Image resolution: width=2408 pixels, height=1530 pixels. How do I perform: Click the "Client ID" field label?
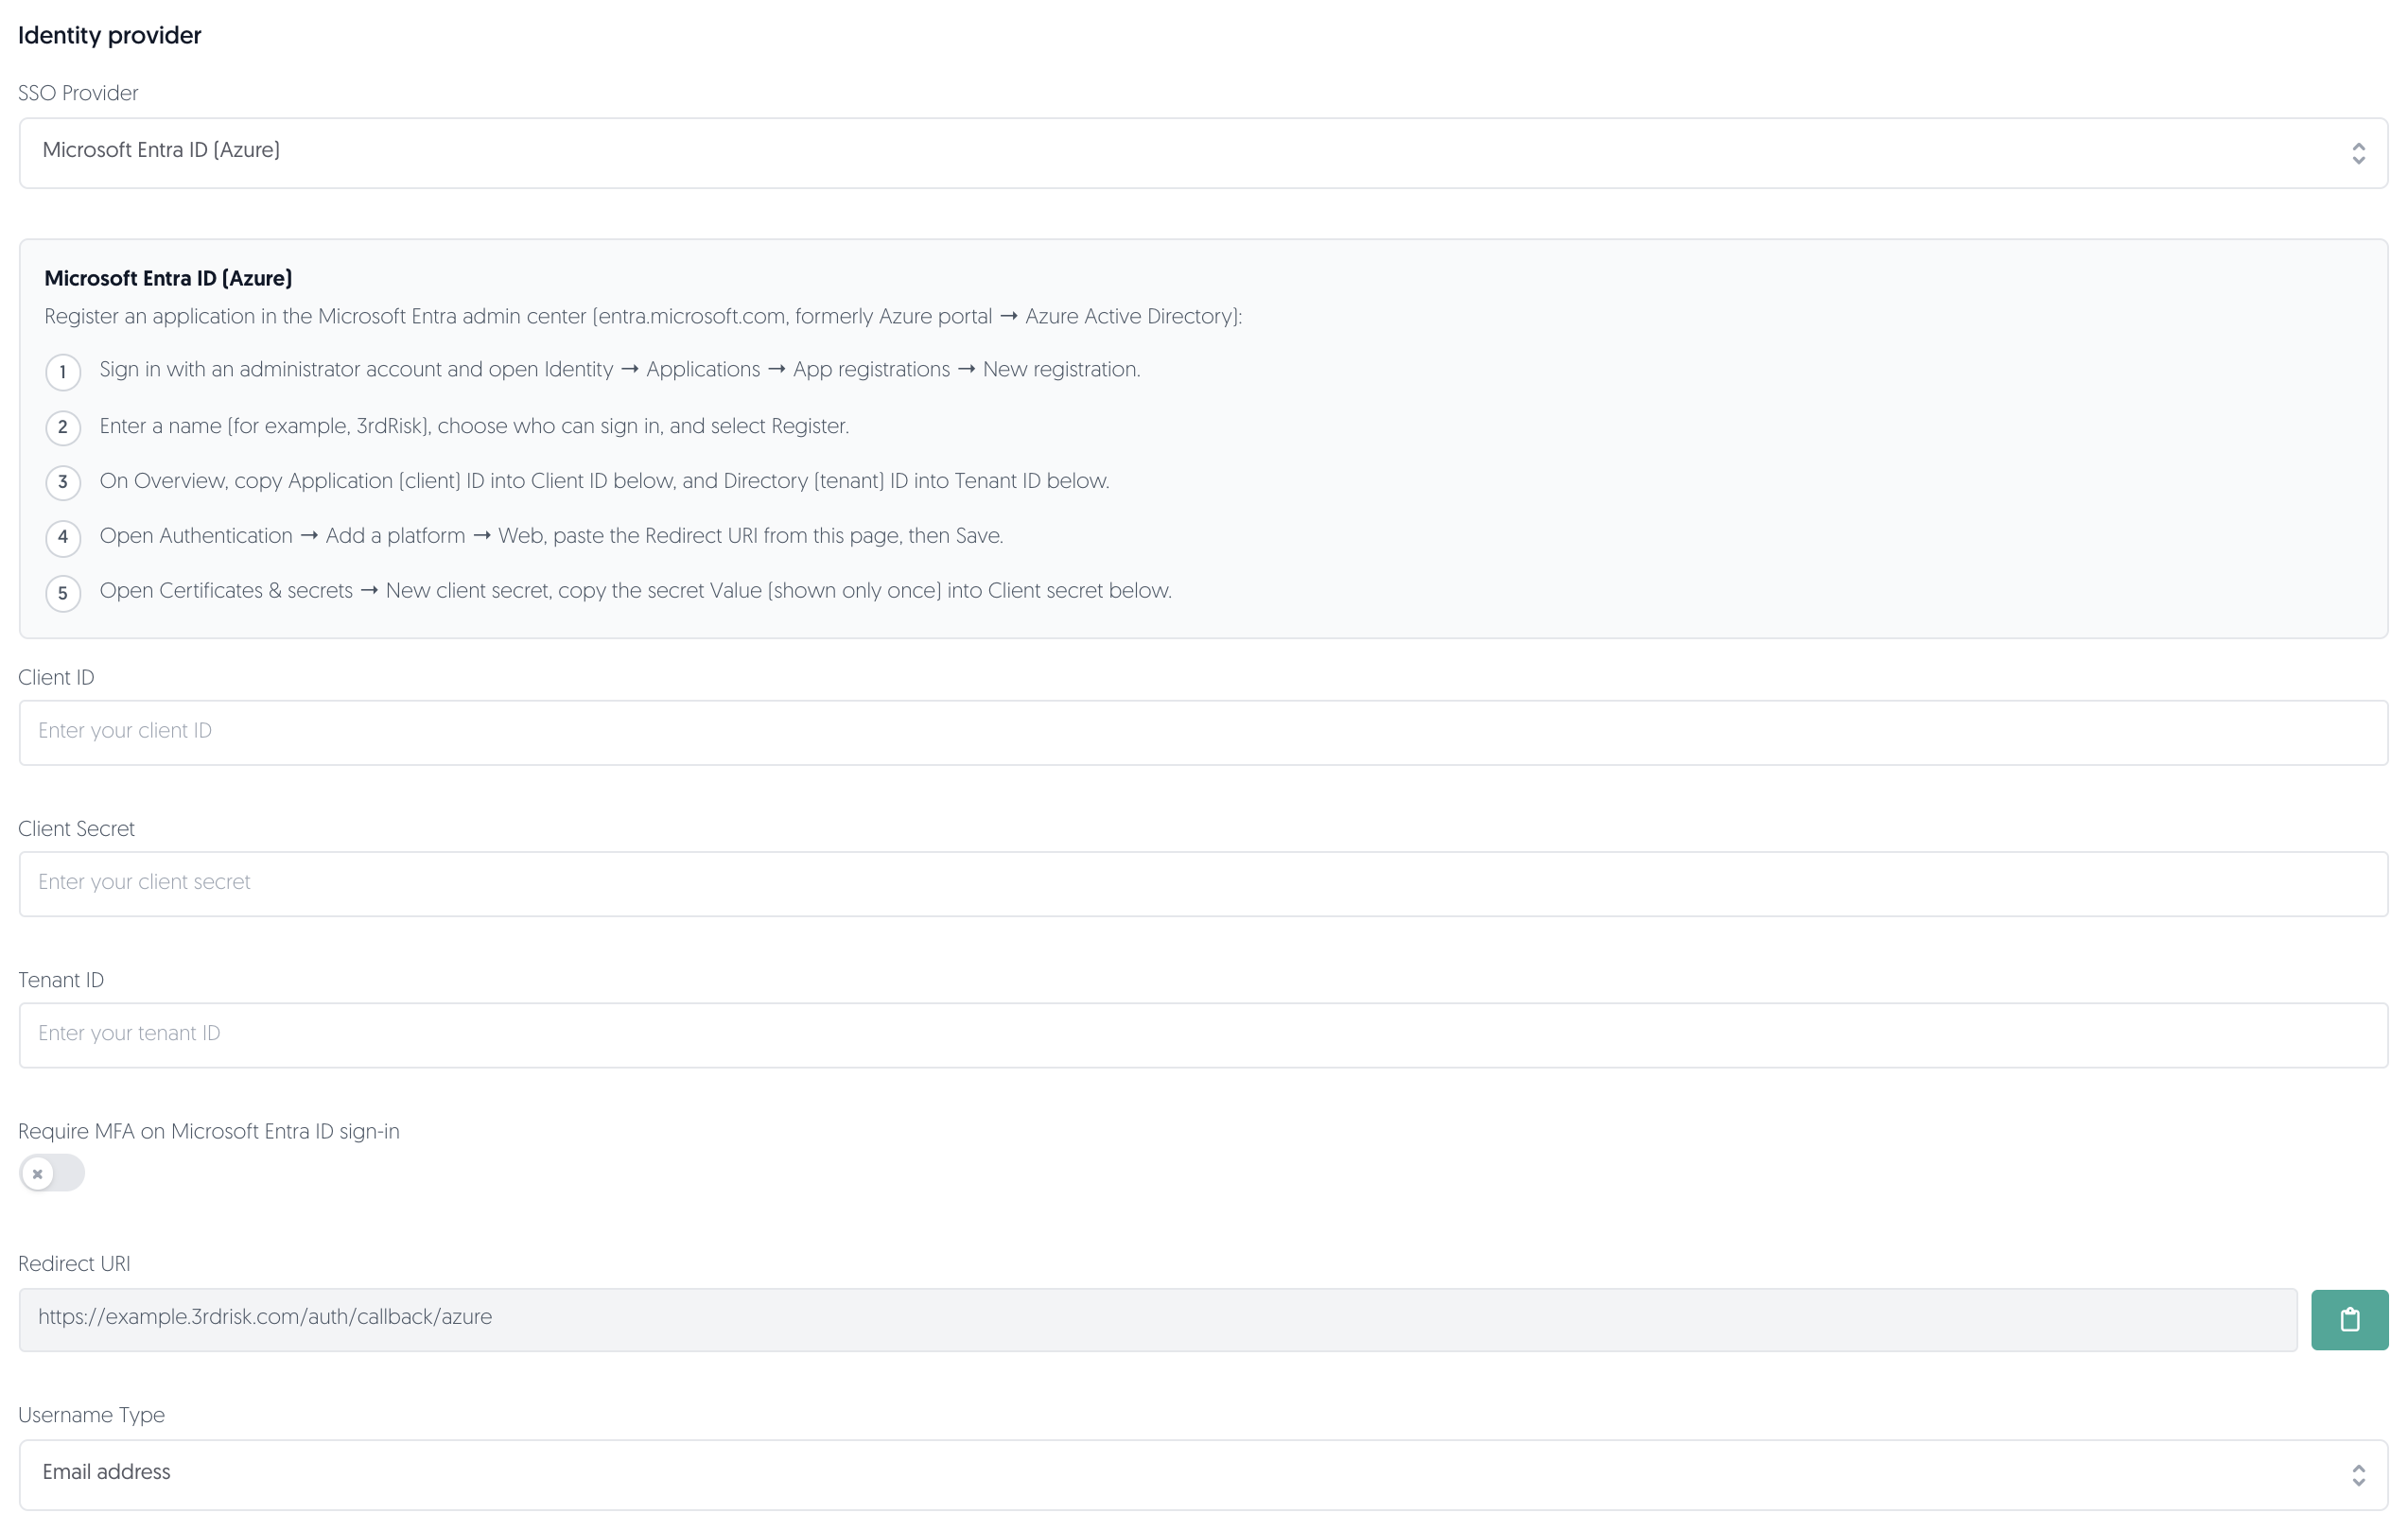tap(56, 677)
